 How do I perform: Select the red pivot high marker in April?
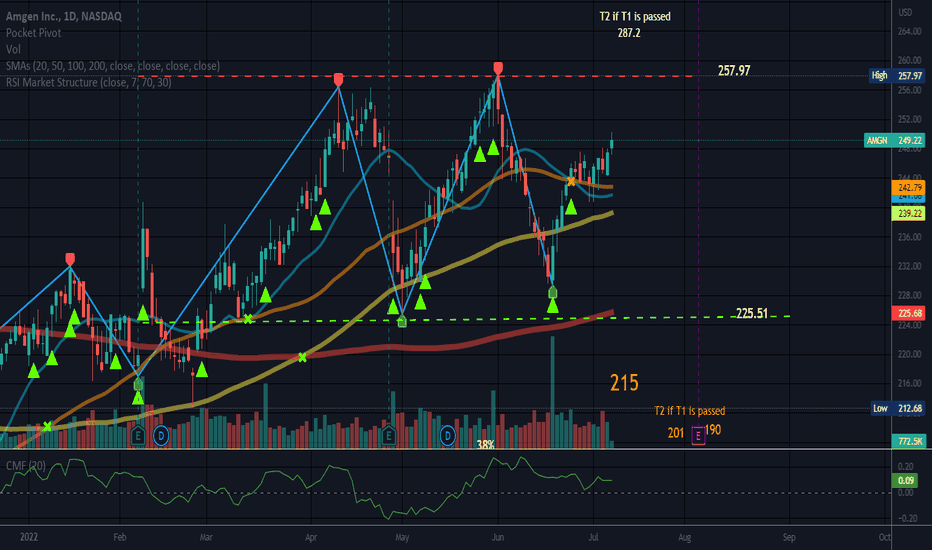[x=338, y=80]
